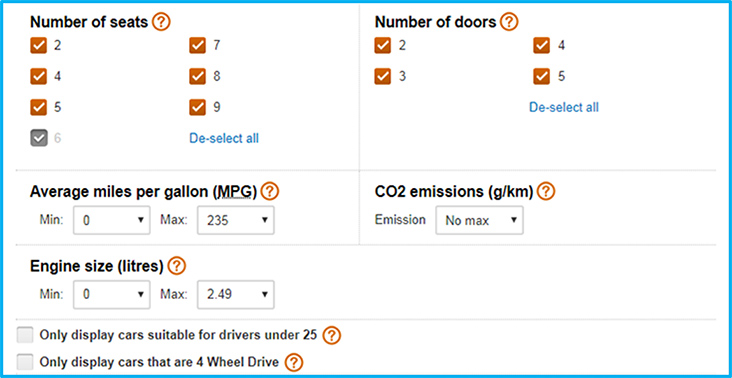
Task: Open help icon for Number of seats
Action: click(x=162, y=22)
